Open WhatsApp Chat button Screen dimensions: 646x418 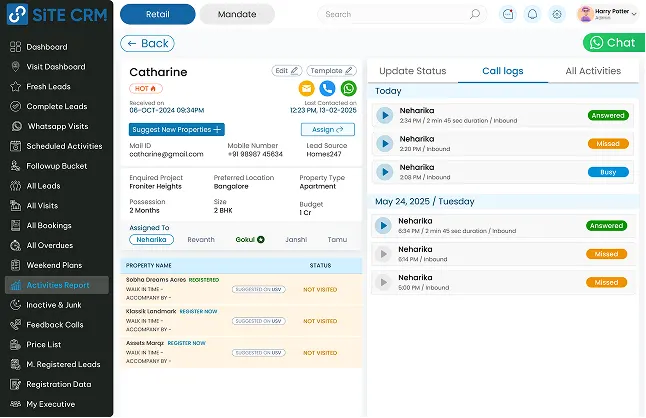point(613,42)
